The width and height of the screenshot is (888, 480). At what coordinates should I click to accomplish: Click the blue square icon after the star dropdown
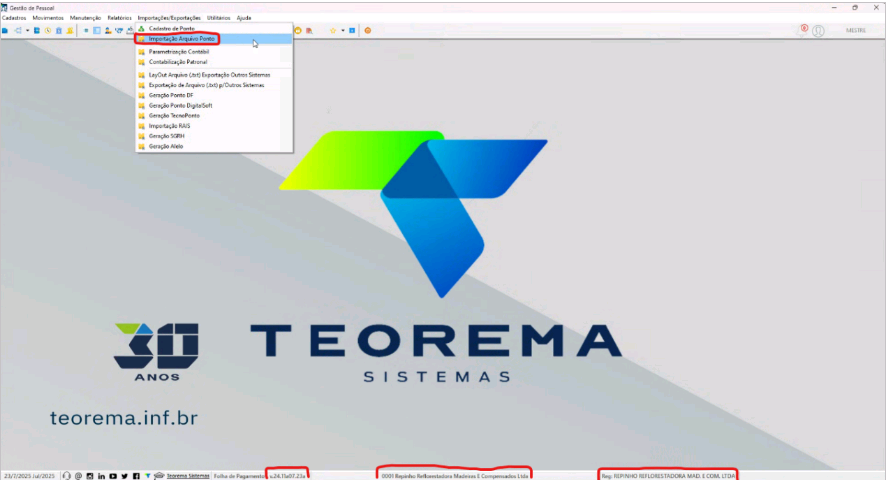352,31
